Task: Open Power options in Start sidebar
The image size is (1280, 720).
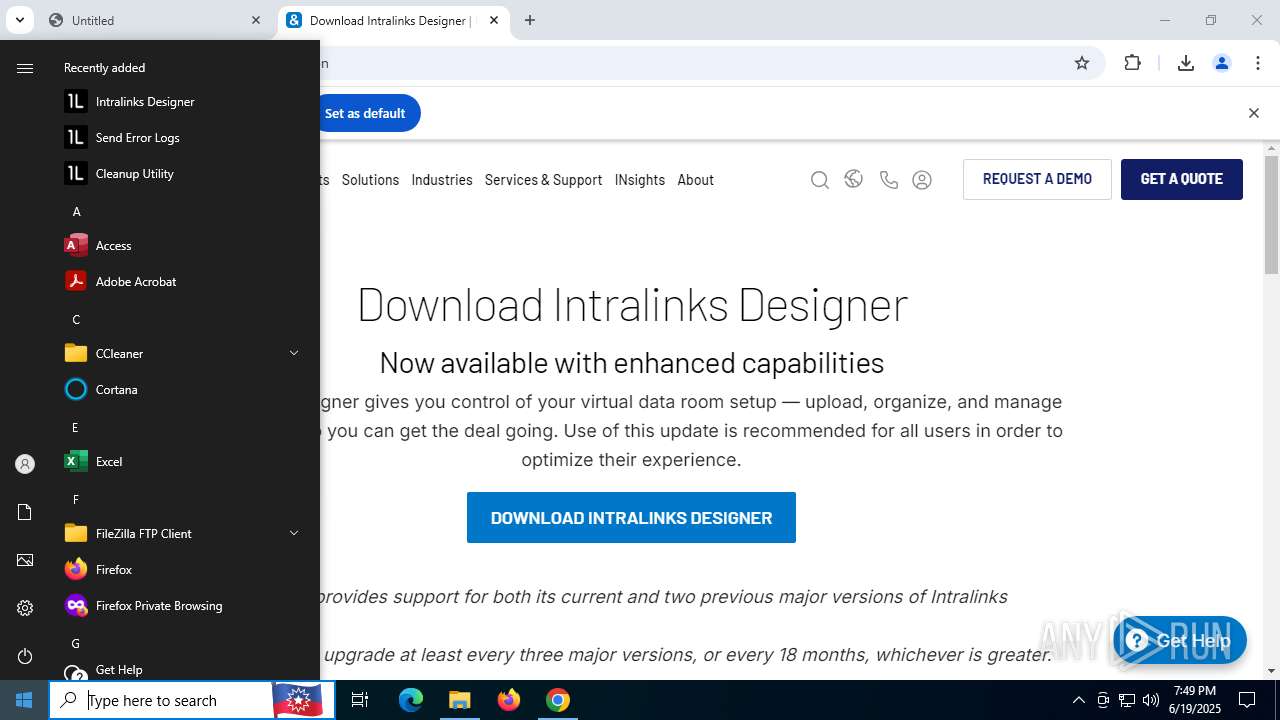Action: 25,656
